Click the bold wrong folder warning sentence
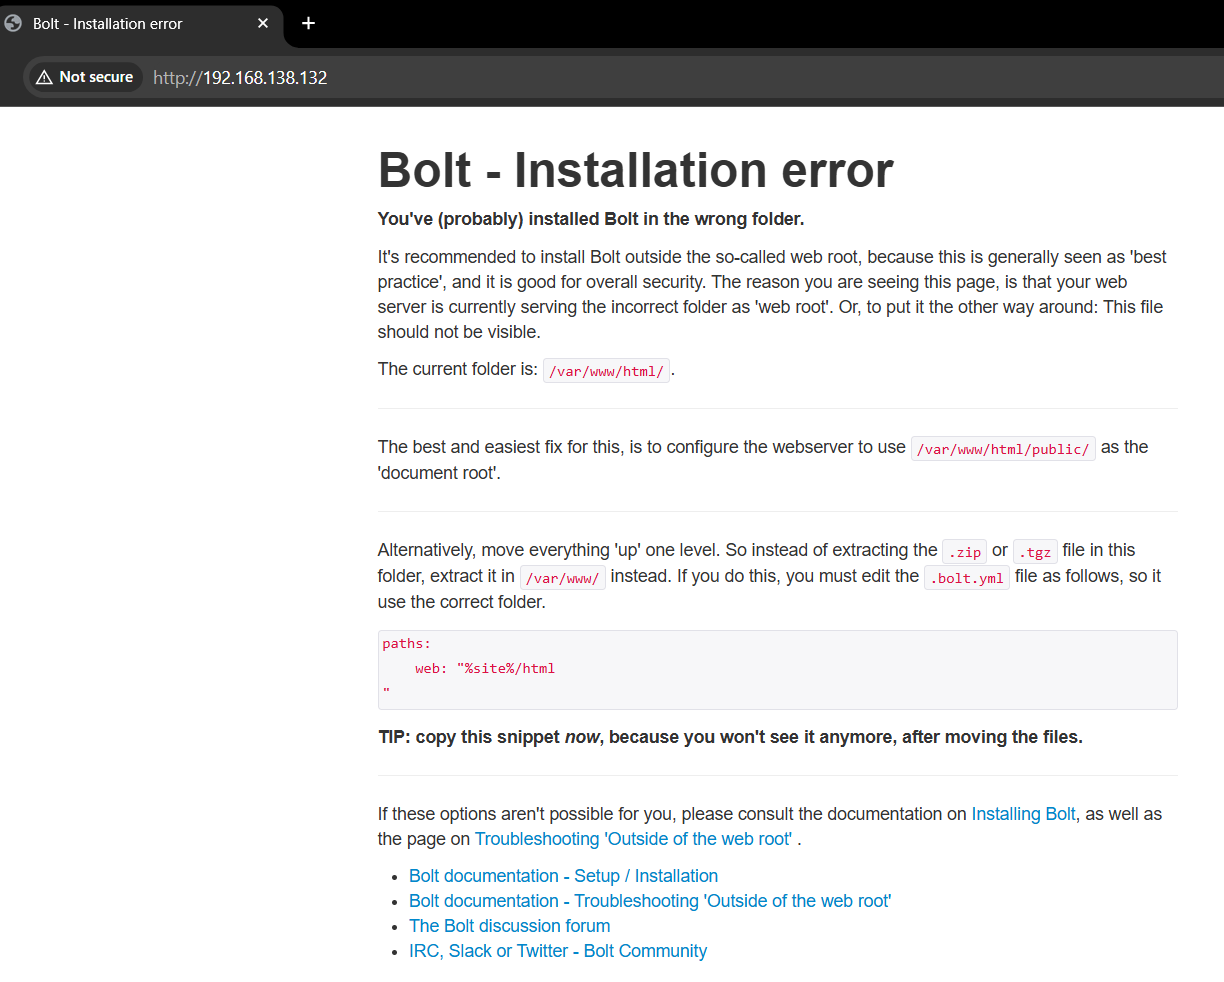The image size is (1224, 982). 591,219
